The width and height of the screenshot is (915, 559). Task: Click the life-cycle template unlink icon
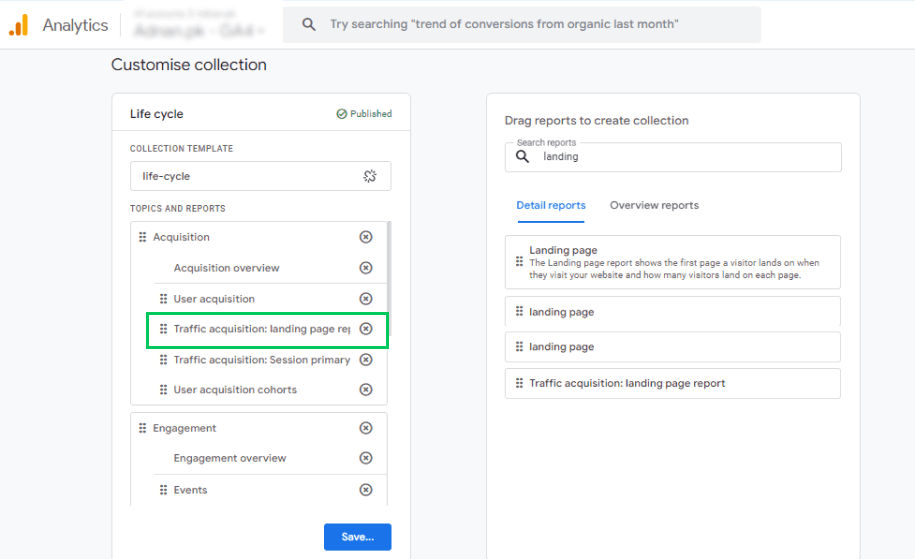[x=370, y=176]
